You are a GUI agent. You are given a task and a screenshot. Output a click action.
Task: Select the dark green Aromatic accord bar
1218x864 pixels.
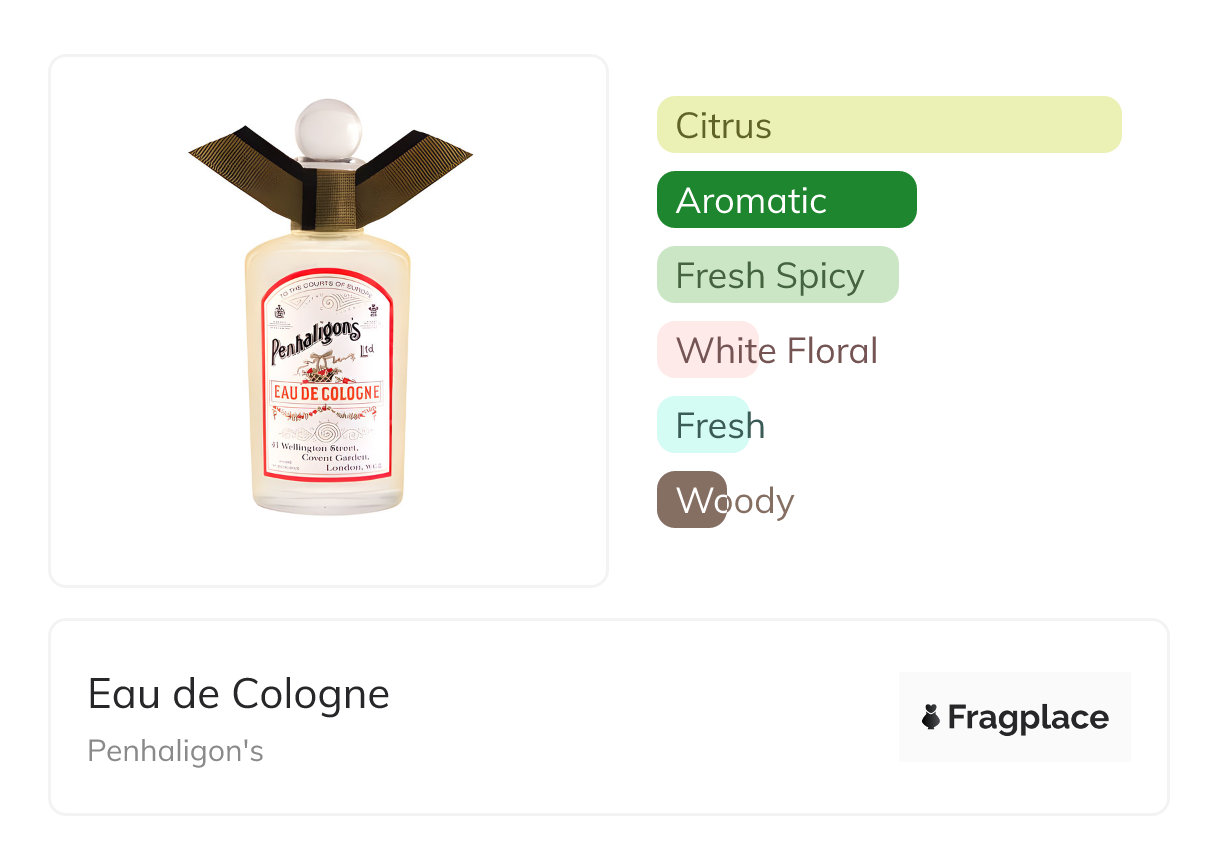point(786,200)
